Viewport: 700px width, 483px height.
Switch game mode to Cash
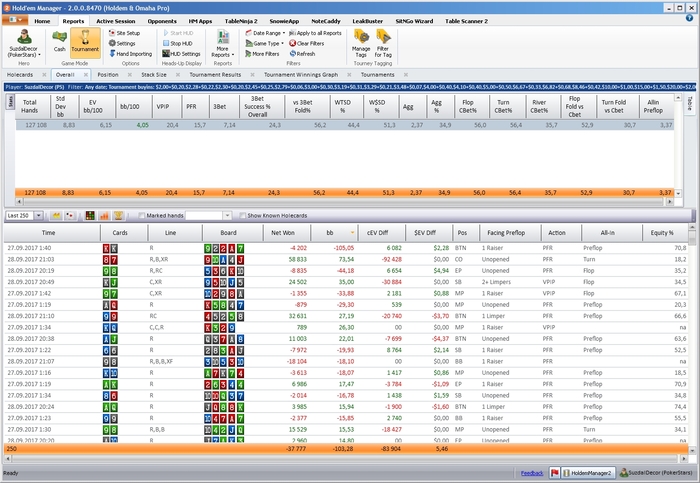coord(59,42)
